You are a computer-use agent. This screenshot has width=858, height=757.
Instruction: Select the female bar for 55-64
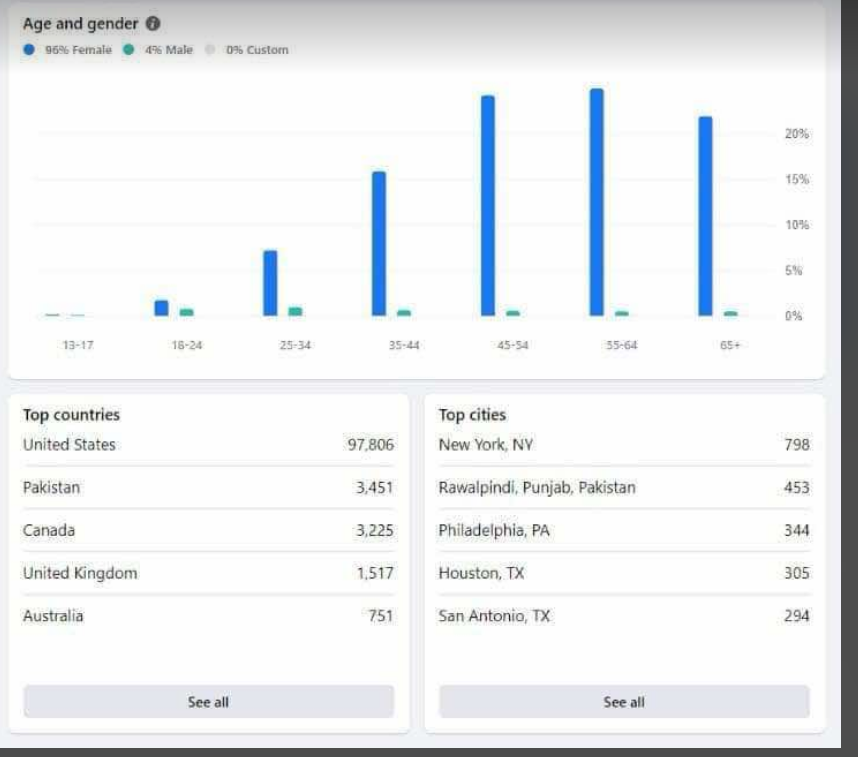point(597,202)
